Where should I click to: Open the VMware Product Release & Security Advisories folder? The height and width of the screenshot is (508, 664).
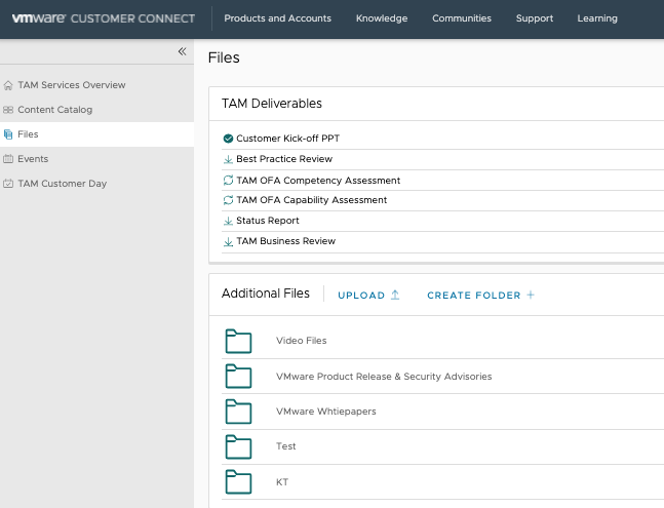click(383, 376)
